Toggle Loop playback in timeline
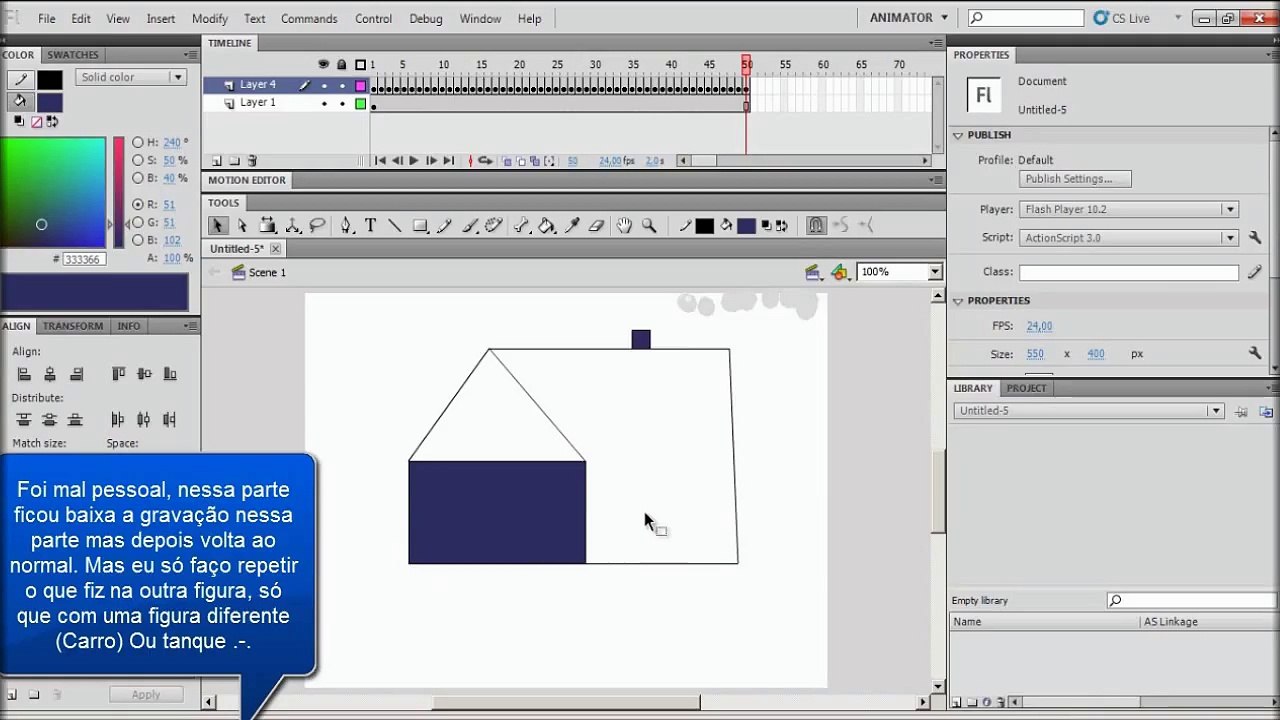 (x=485, y=160)
